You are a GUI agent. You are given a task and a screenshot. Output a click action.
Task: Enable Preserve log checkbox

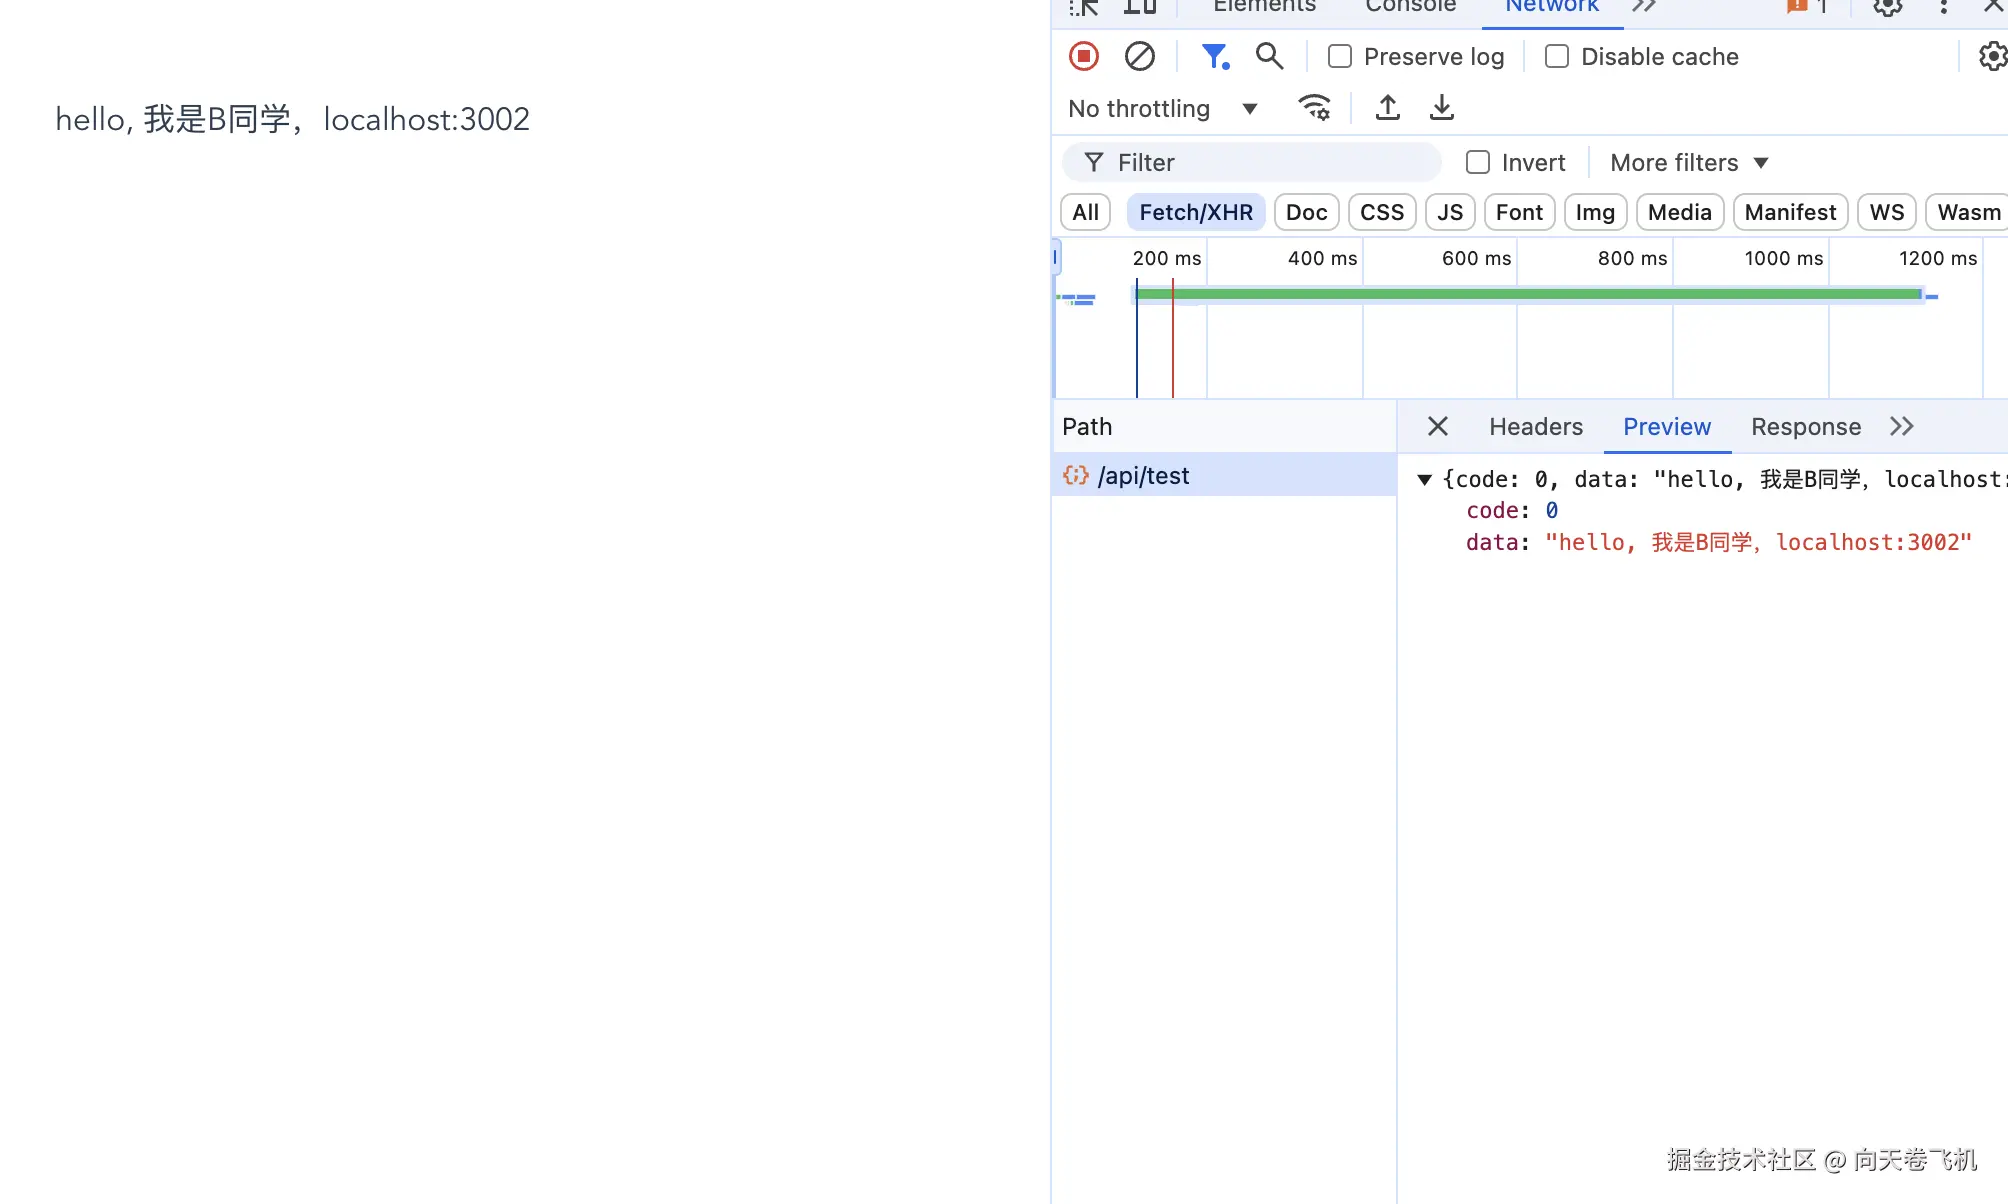click(x=1340, y=57)
